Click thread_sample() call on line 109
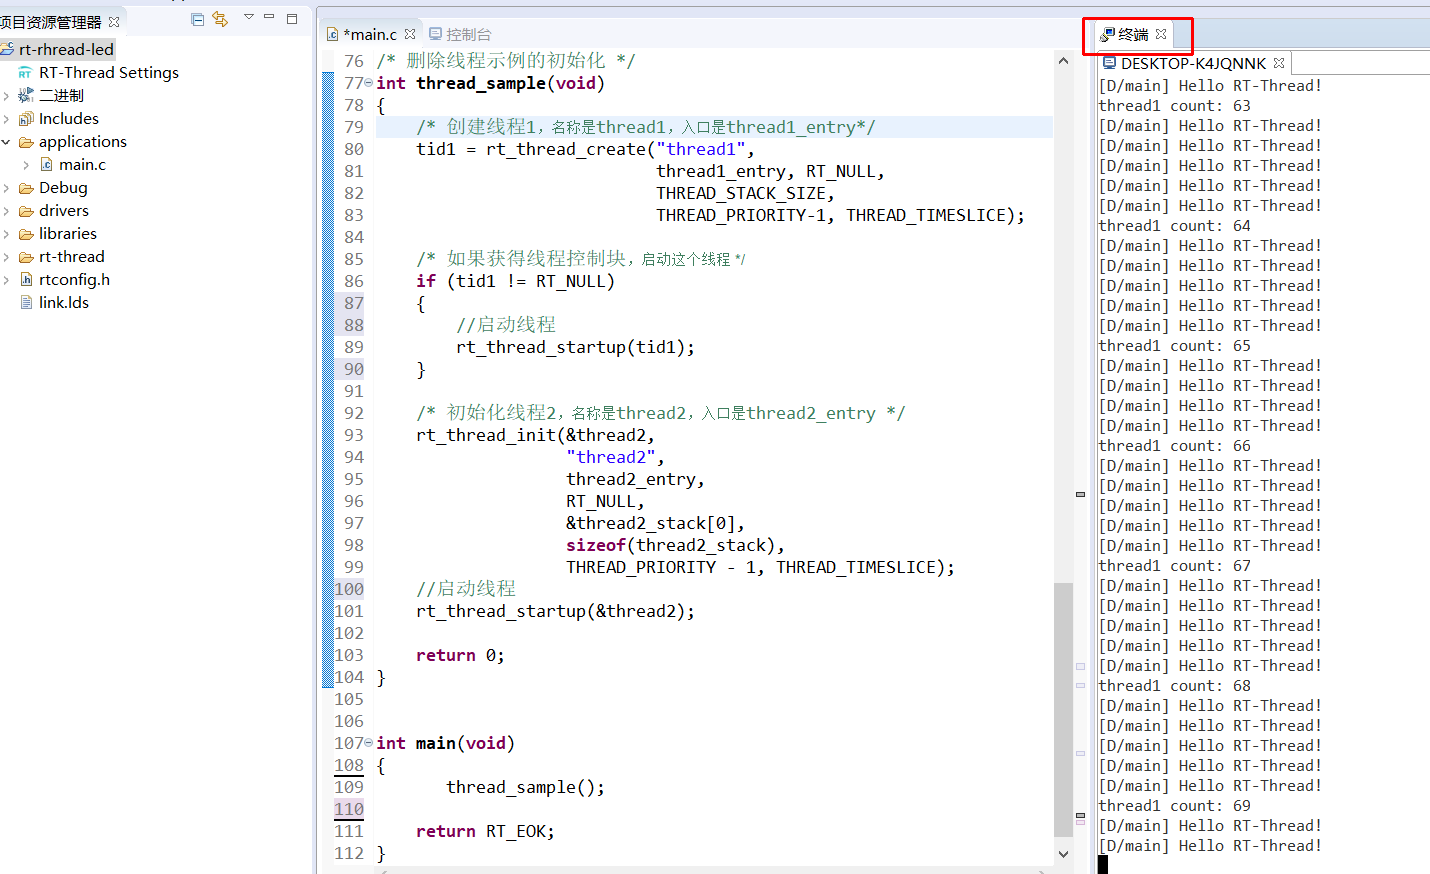1430x874 pixels. [x=525, y=787]
